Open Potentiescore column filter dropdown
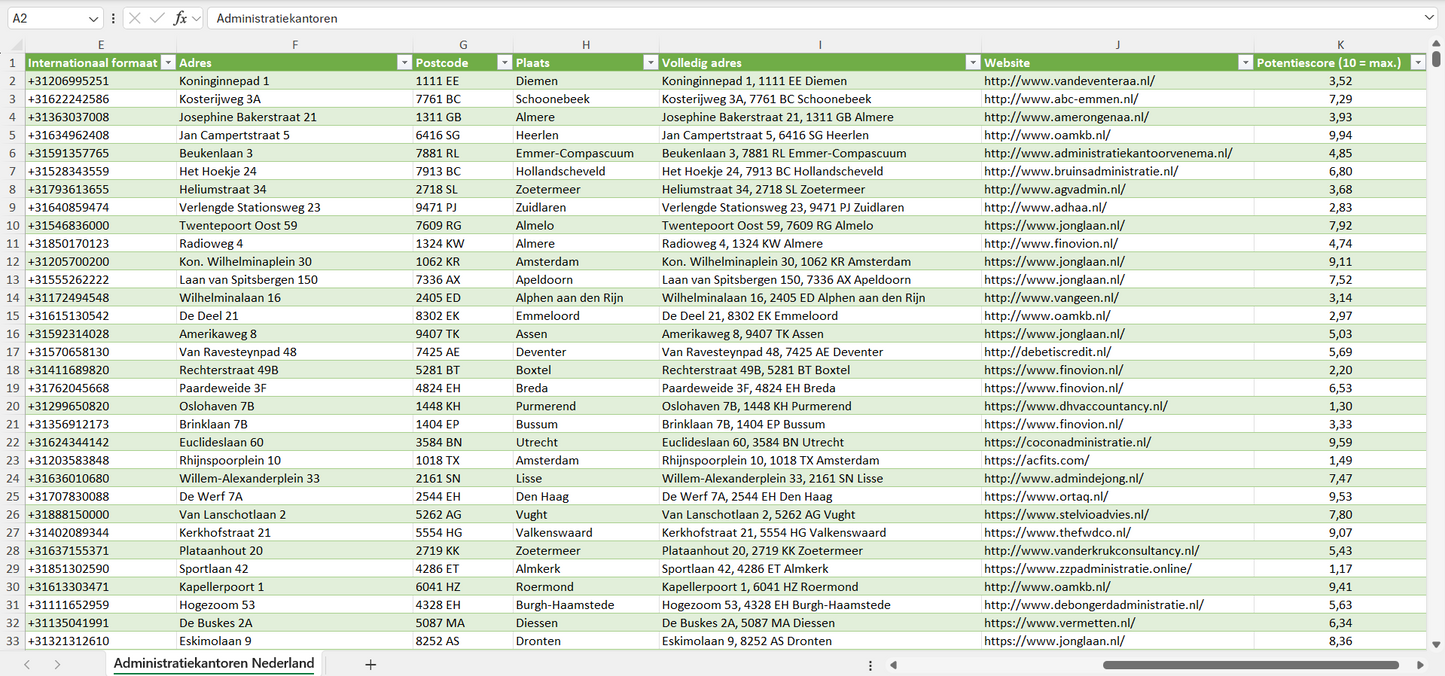1445x676 pixels. click(1417, 62)
